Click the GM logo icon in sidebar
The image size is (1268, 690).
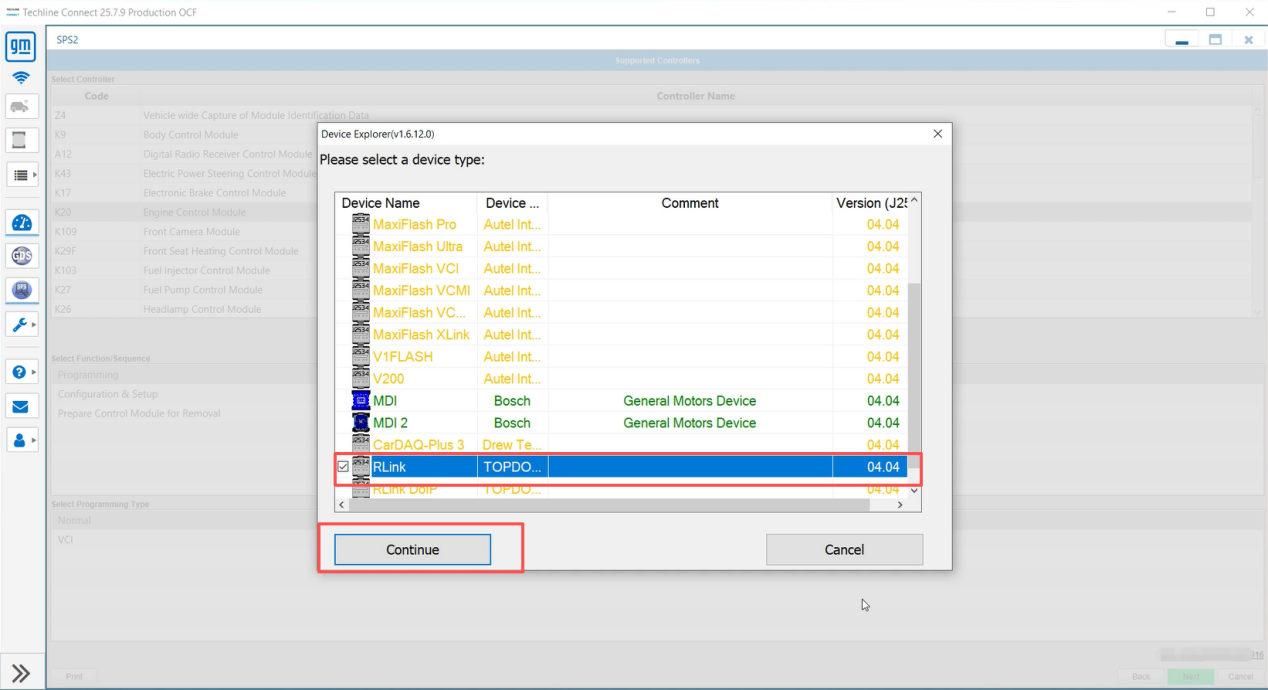pos(21,46)
